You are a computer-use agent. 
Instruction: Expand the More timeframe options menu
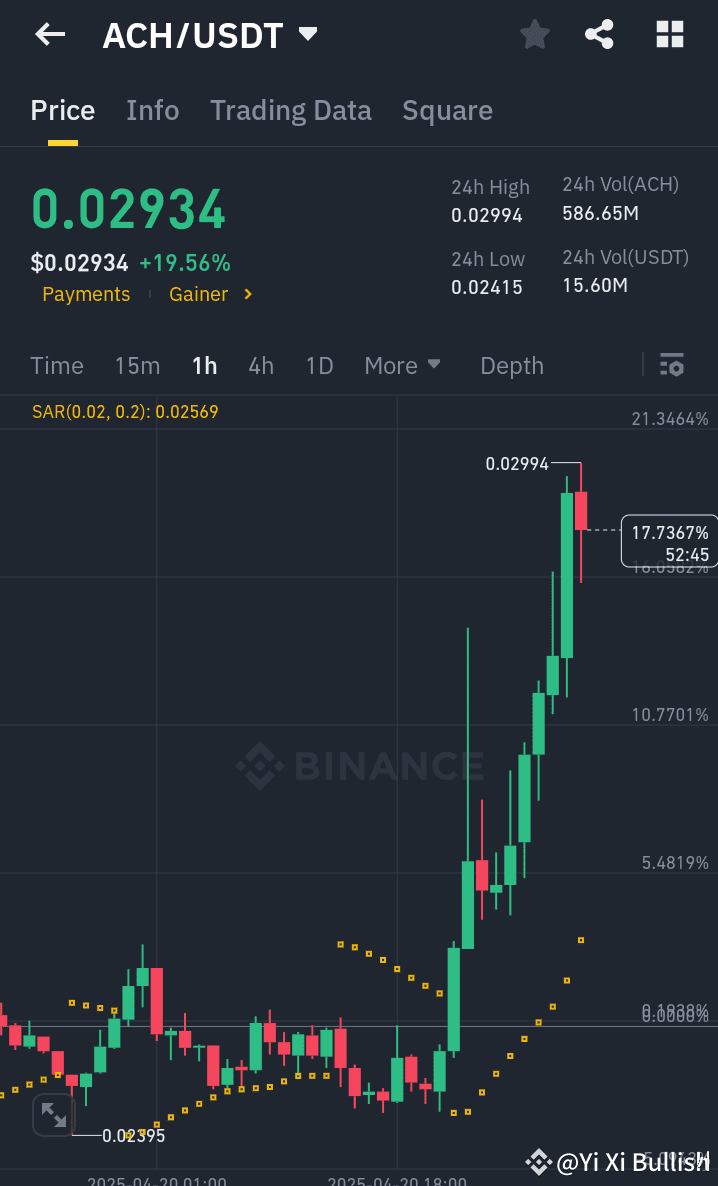[403, 366]
